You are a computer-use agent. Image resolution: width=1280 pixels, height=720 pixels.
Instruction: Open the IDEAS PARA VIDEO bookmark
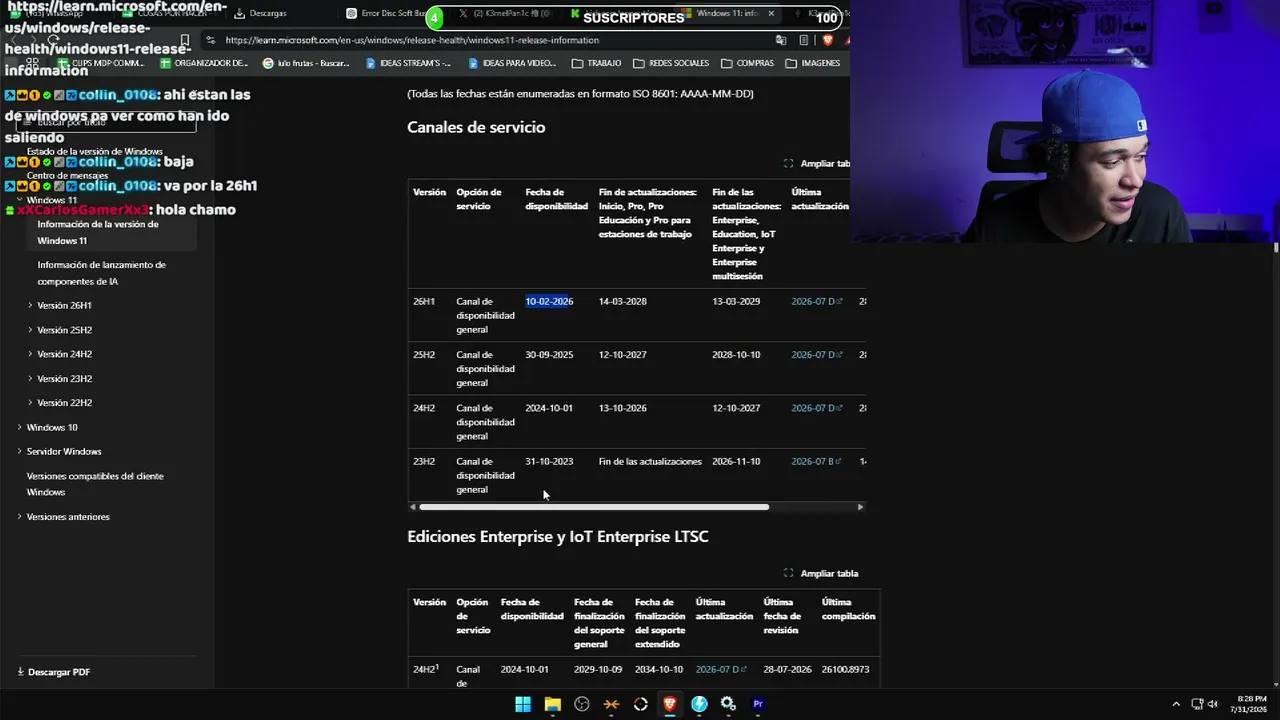click(511, 63)
